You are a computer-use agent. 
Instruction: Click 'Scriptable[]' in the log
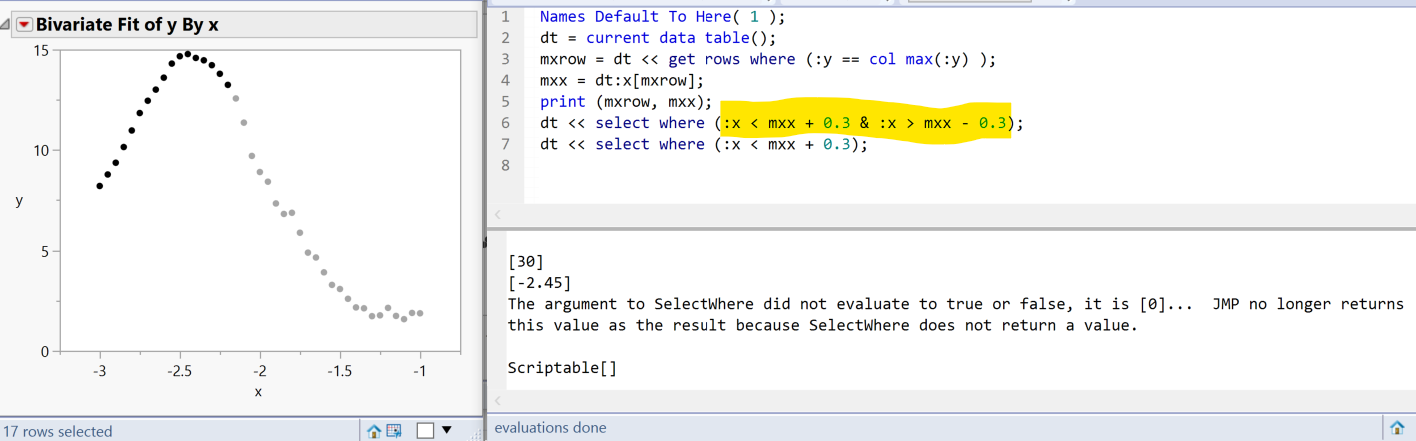pos(562,367)
